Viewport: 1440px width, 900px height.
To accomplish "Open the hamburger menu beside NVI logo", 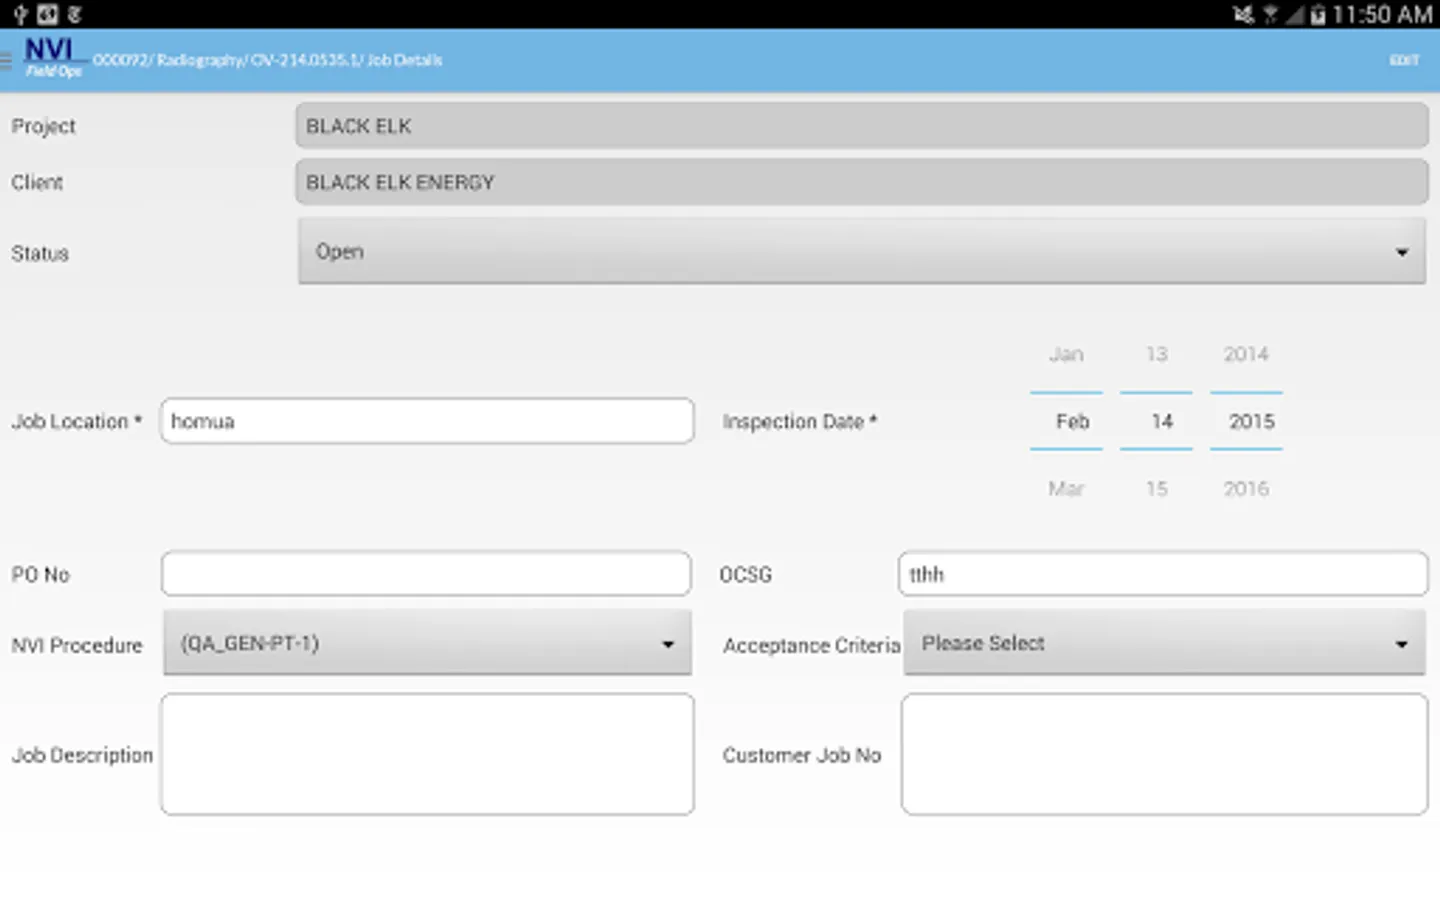I will tap(6, 62).
